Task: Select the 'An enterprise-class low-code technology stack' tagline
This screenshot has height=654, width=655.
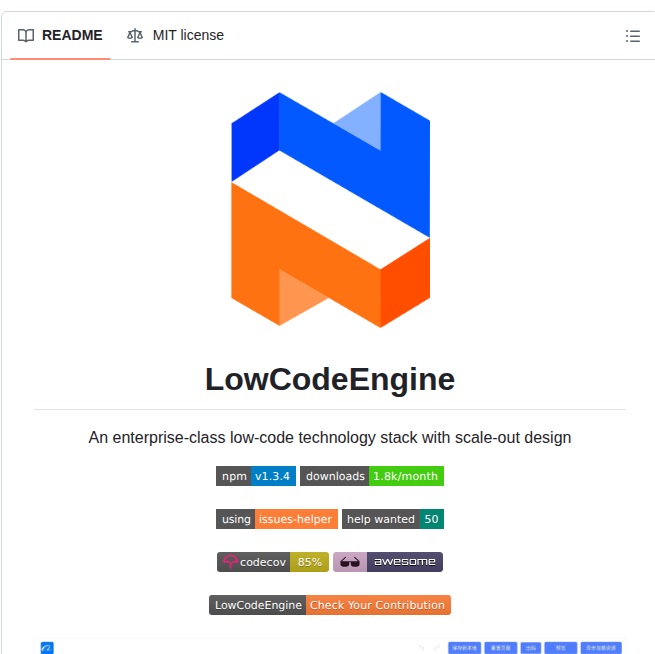Action: (x=330, y=438)
